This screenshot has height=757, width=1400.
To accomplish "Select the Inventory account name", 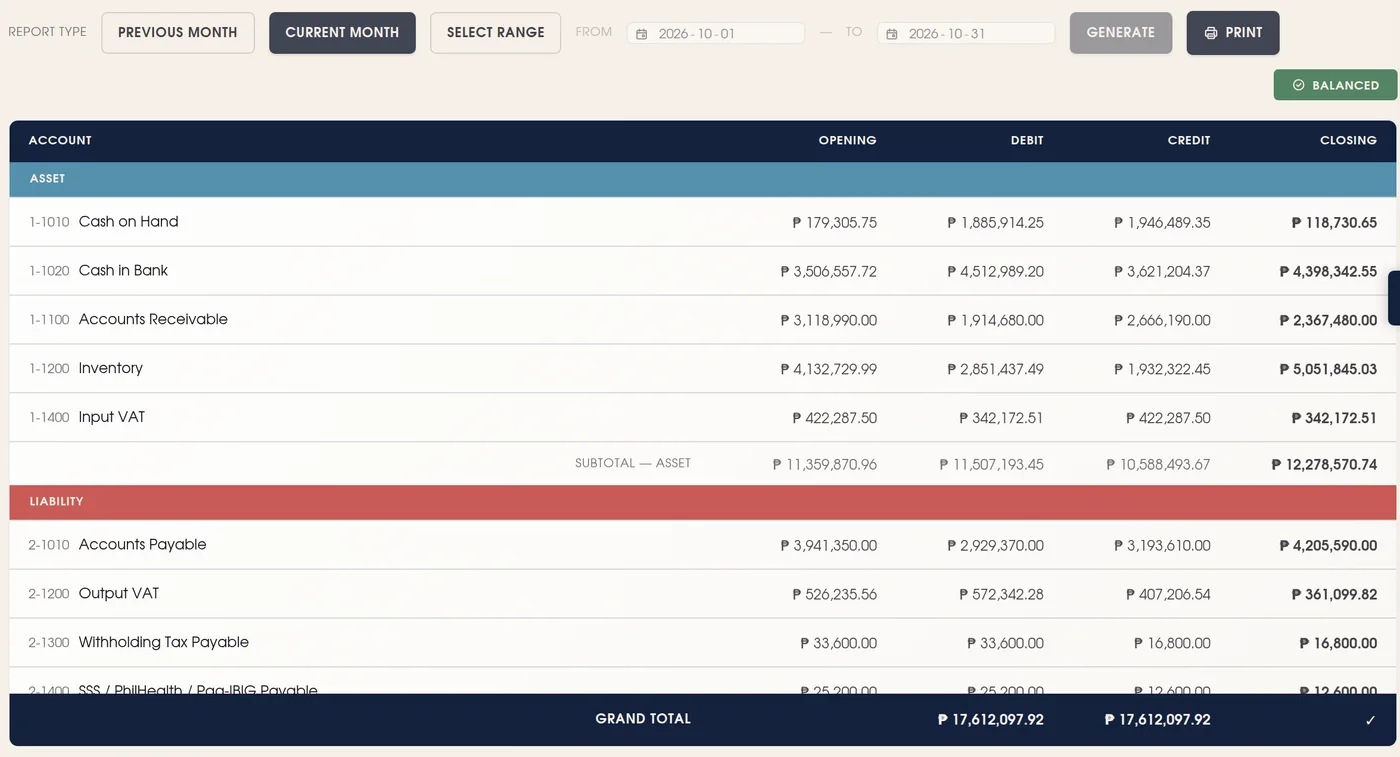I will pos(111,369).
